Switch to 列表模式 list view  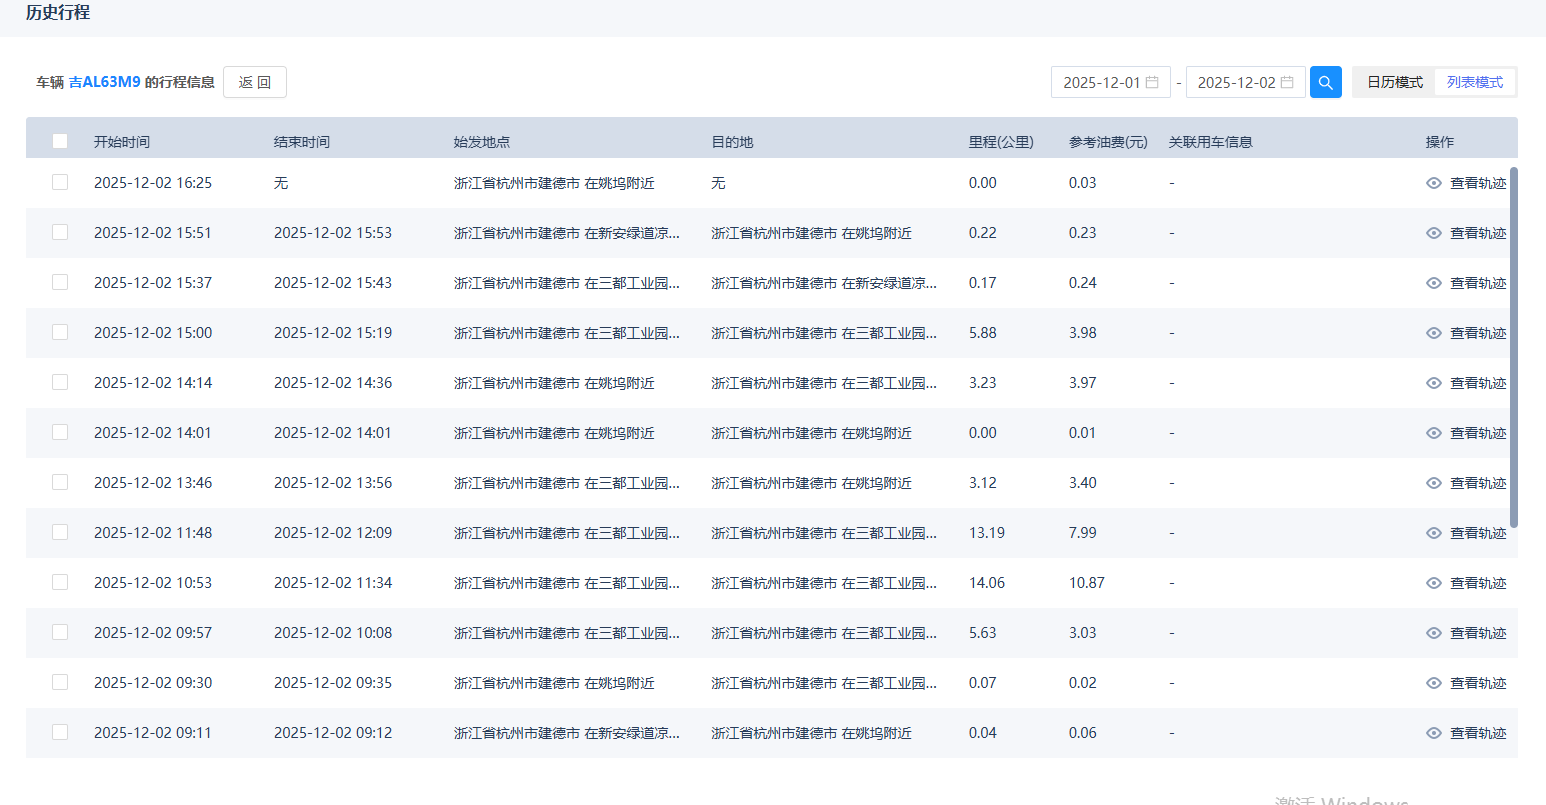pyautogui.click(x=1474, y=82)
